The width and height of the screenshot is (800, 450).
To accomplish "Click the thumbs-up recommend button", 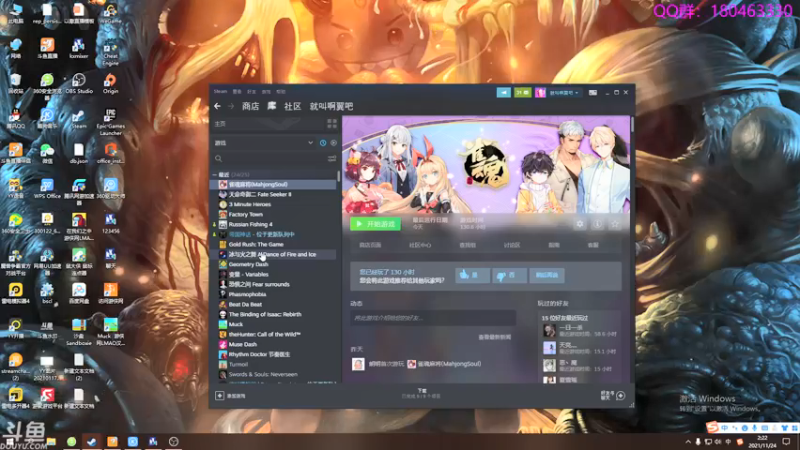I will coord(472,275).
